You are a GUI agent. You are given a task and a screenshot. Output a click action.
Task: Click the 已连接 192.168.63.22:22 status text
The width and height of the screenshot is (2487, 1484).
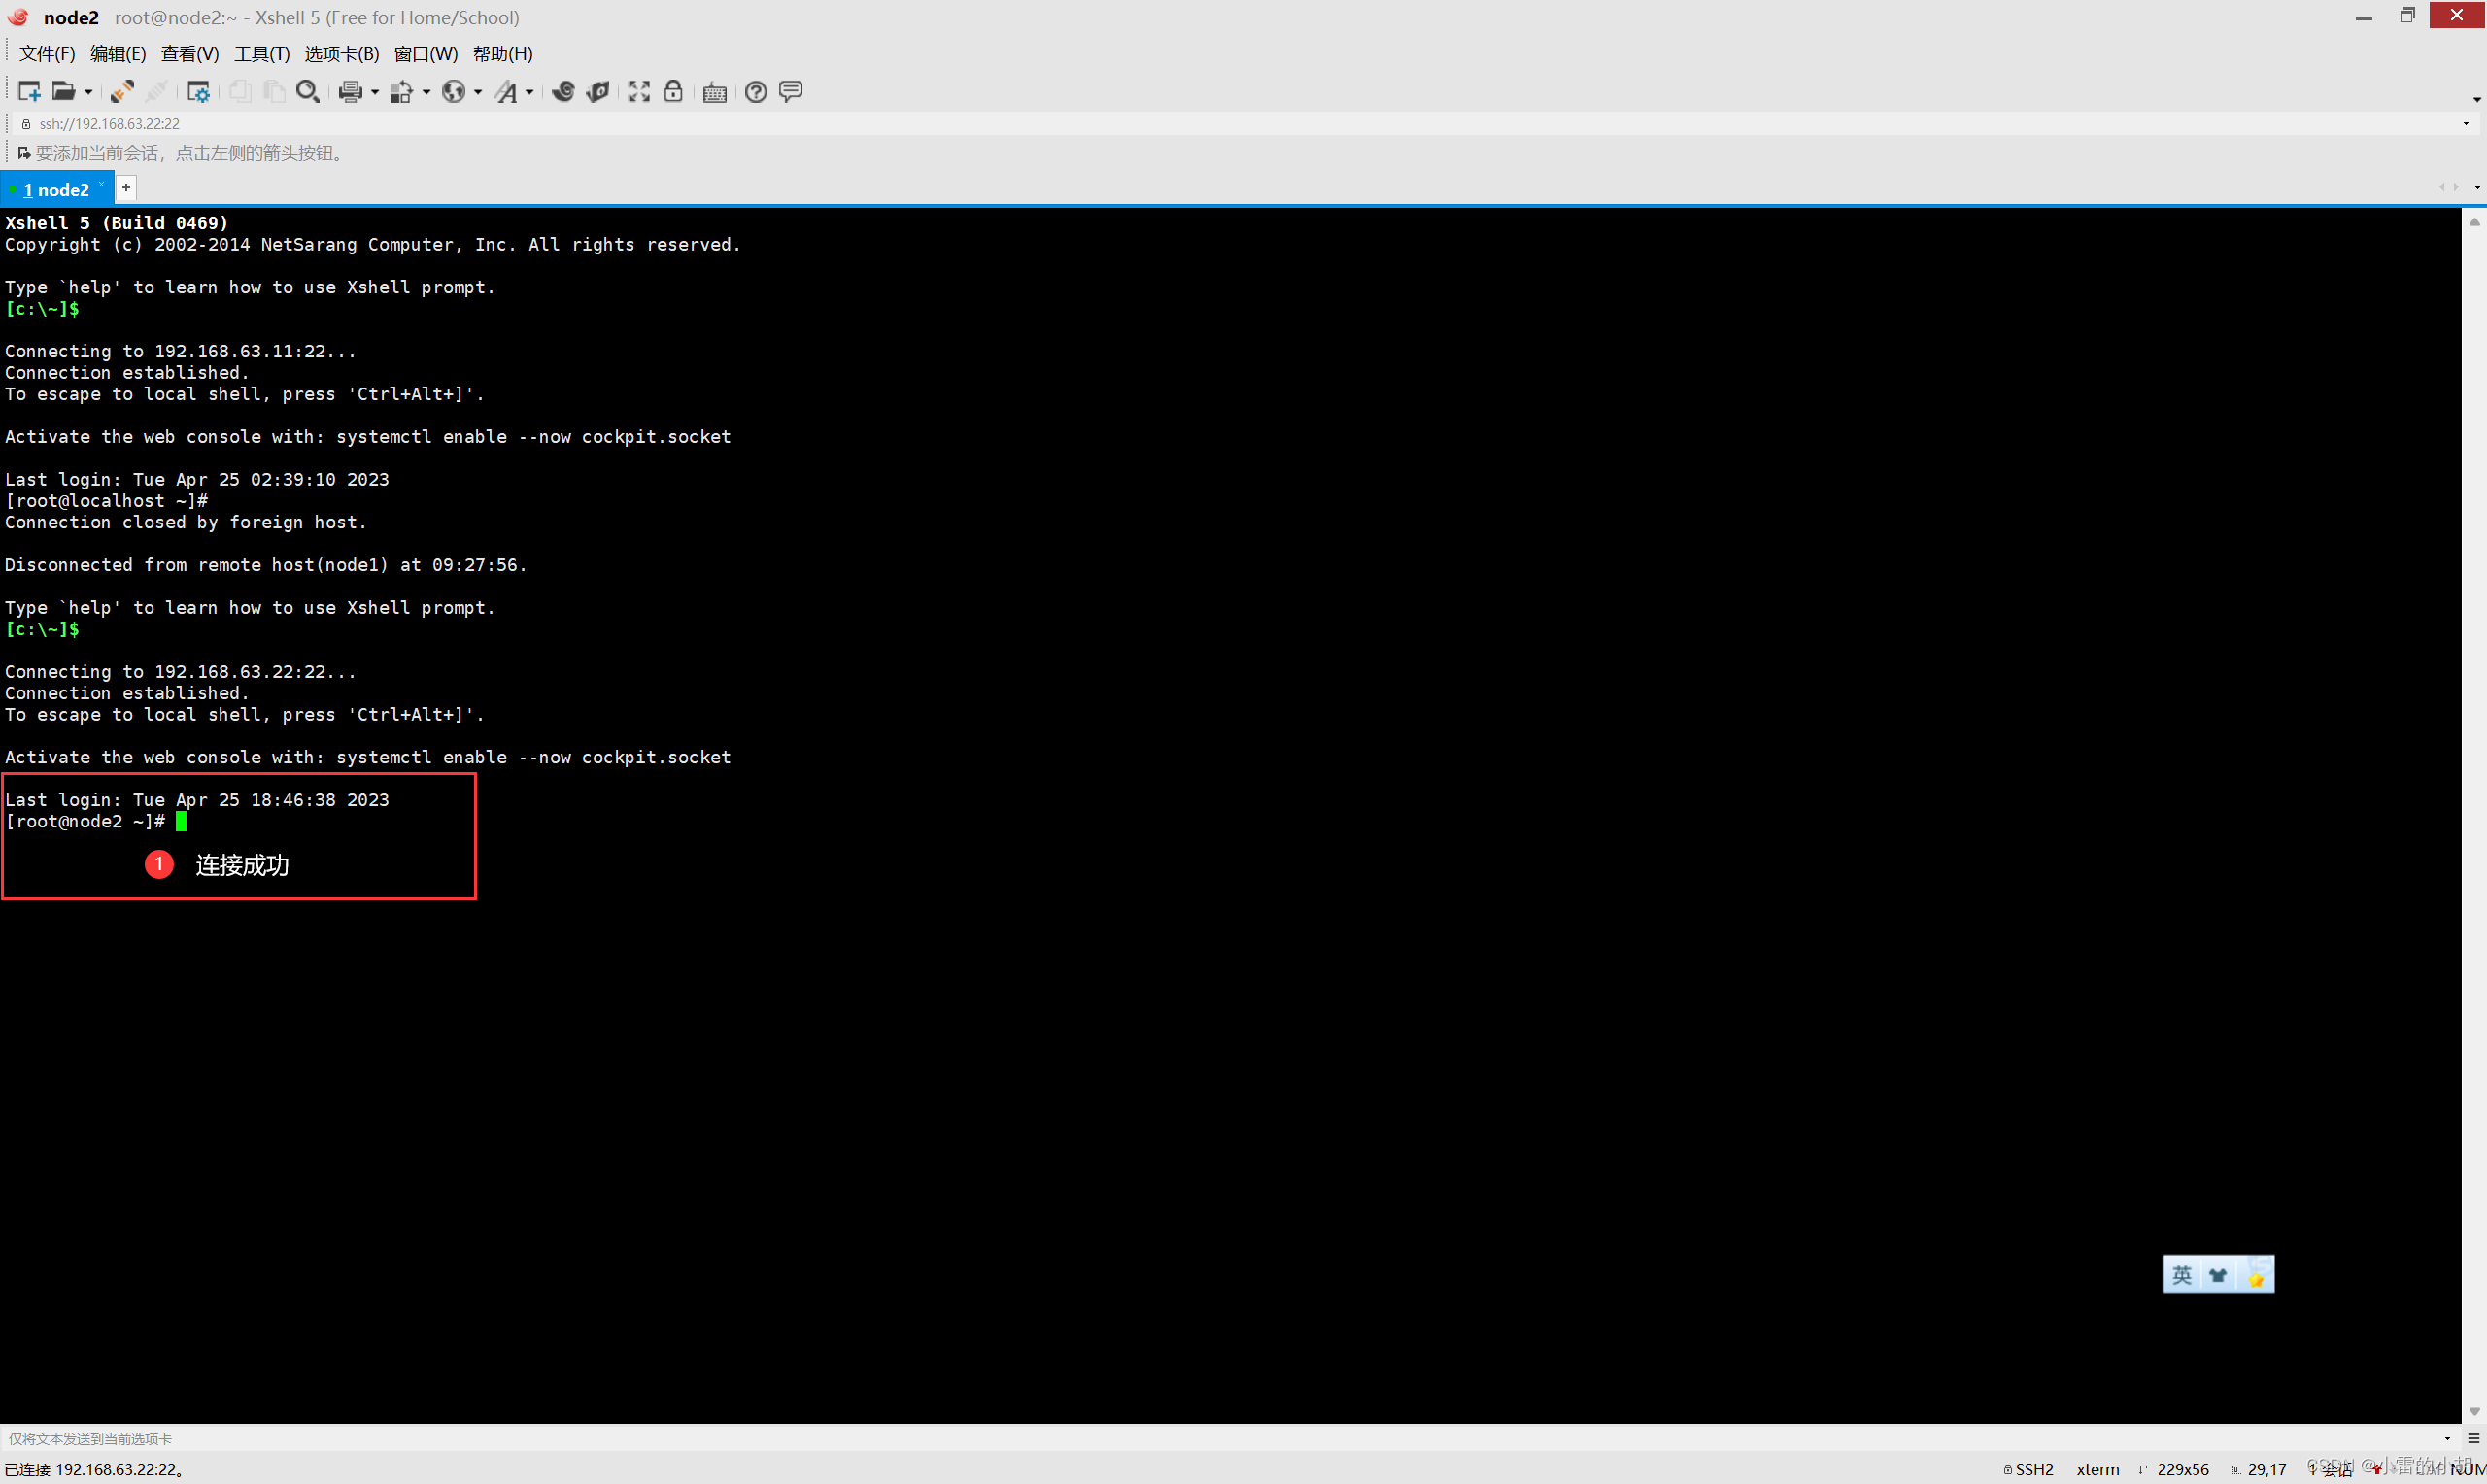94,1469
